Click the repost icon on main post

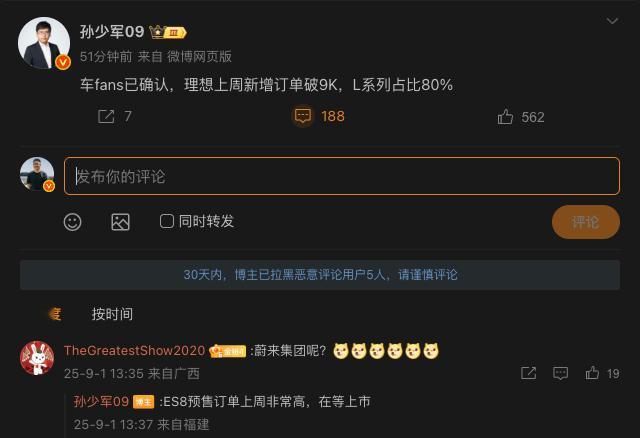tap(106, 117)
